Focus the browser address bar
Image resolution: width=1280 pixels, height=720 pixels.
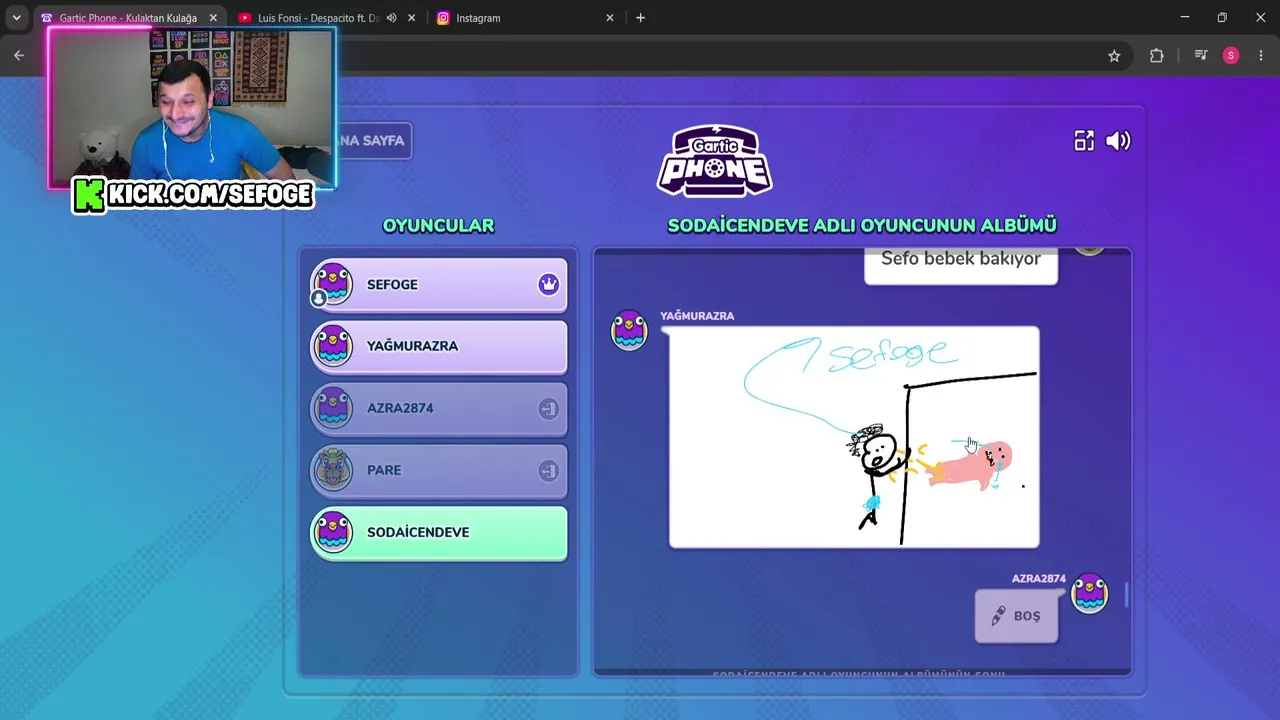click(720, 56)
